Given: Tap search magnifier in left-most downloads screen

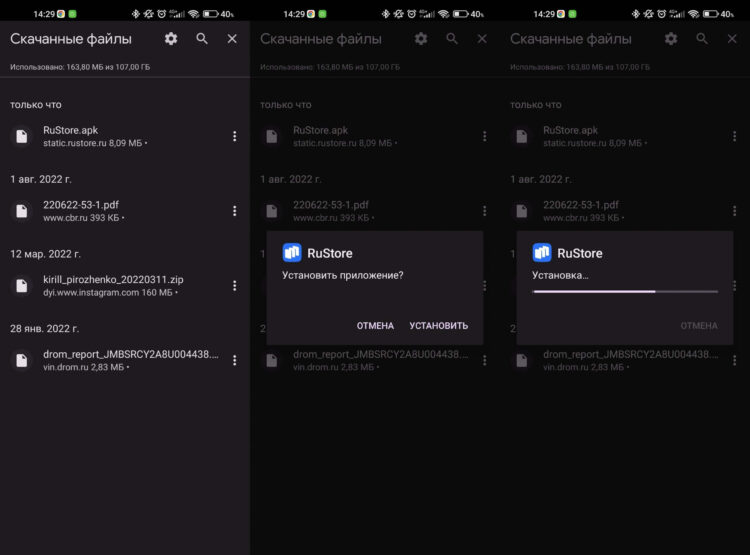Looking at the screenshot, I should [202, 39].
